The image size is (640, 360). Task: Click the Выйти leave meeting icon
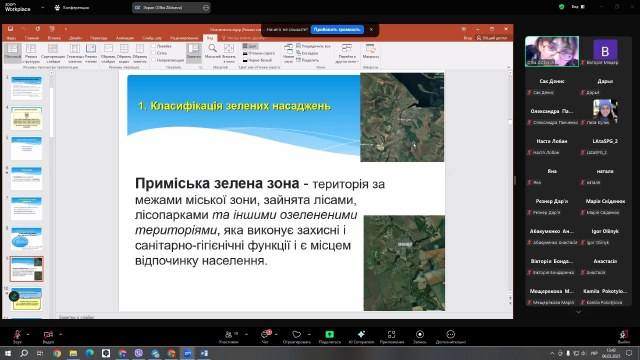tap(623, 334)
